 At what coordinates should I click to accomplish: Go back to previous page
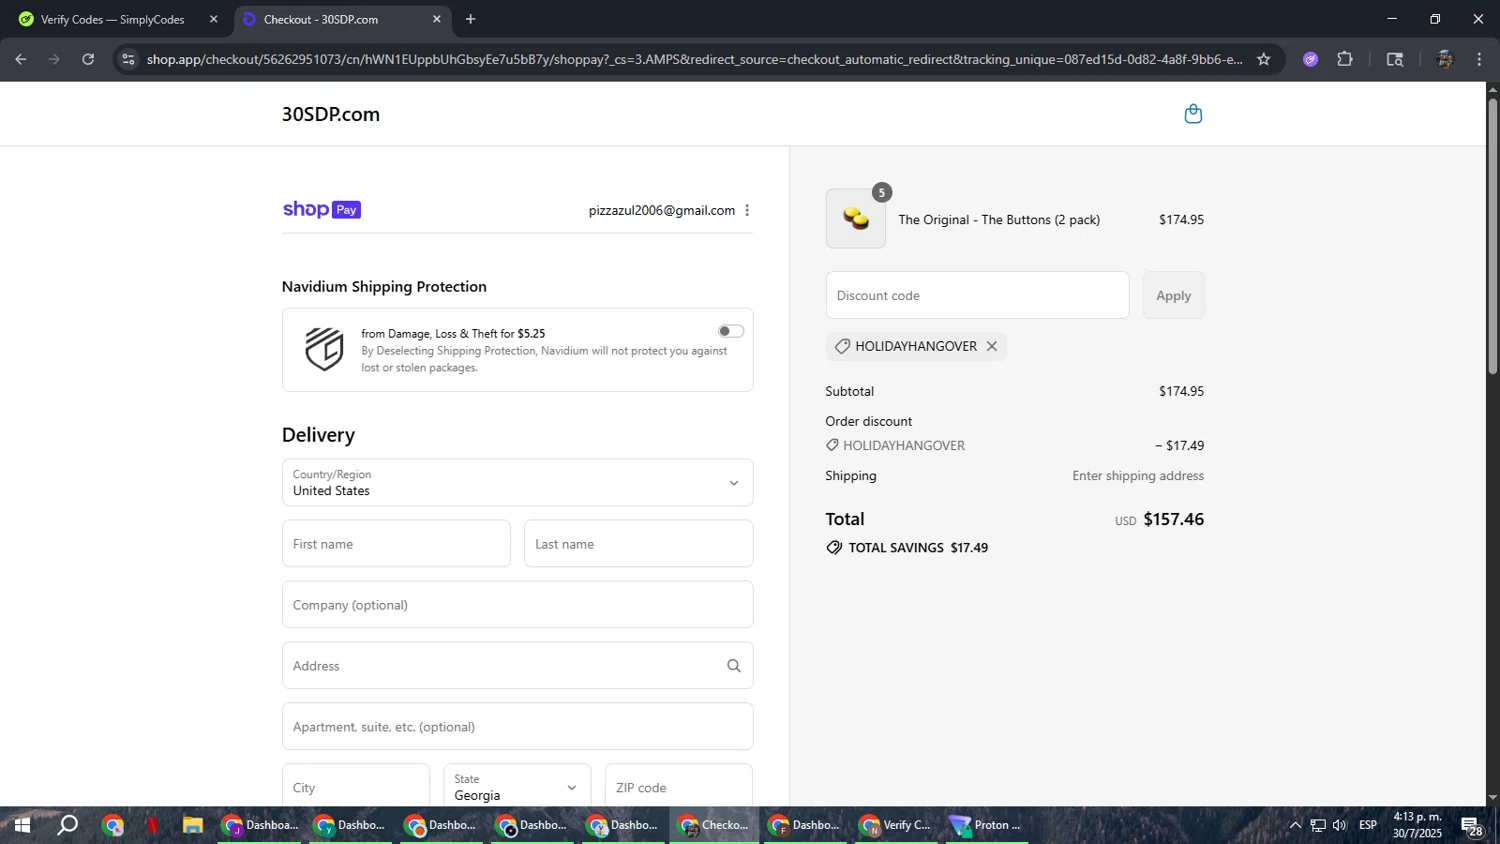point(21,59)
